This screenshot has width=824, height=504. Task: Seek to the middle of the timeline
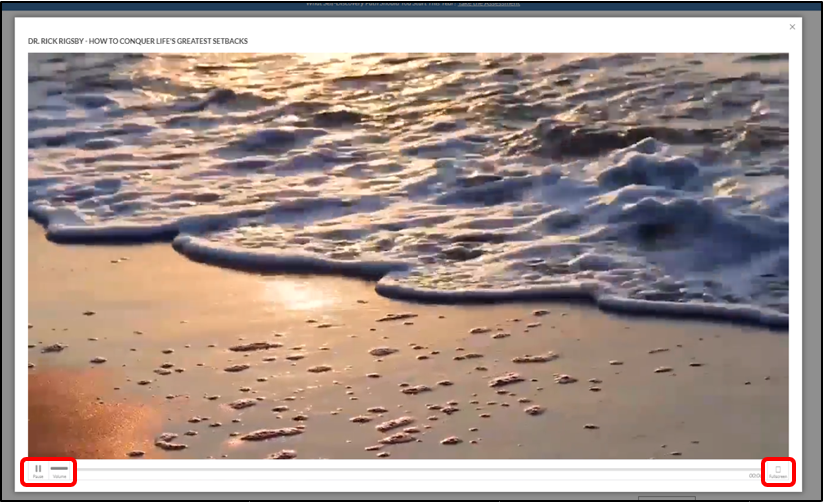412,469
